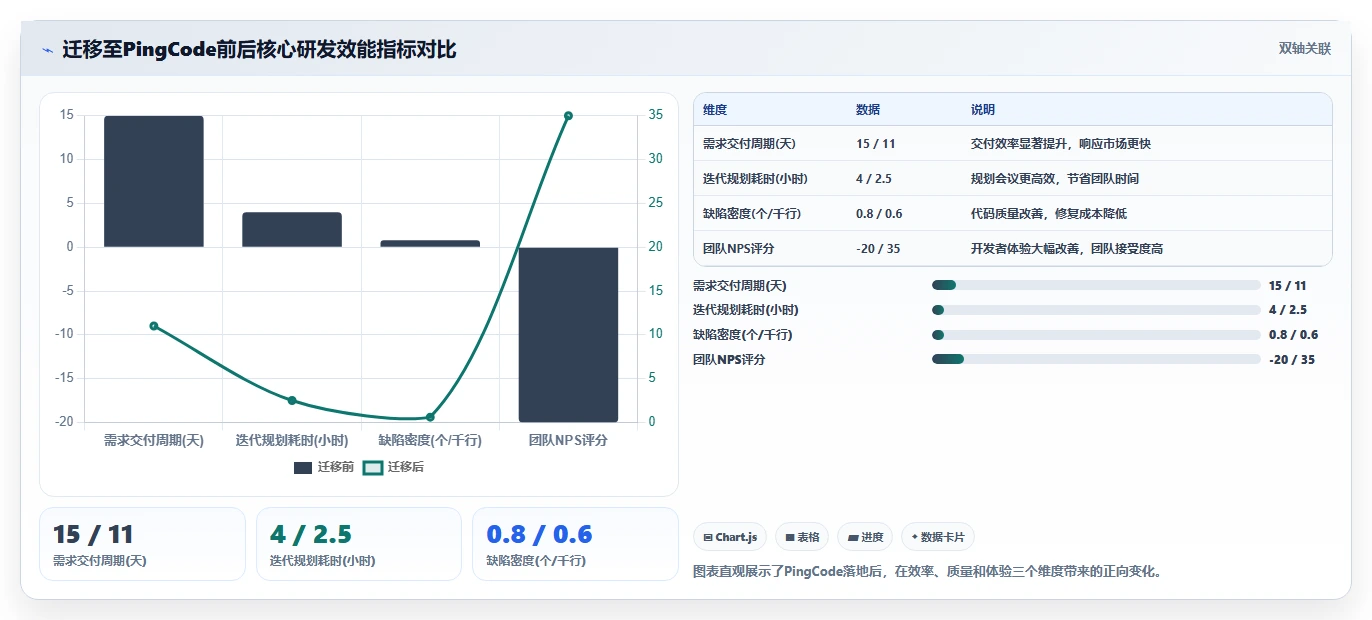Open the 0.8 / 0.6 stat card
Screen dimensions: 1372x620
click(x=575, y=544)
